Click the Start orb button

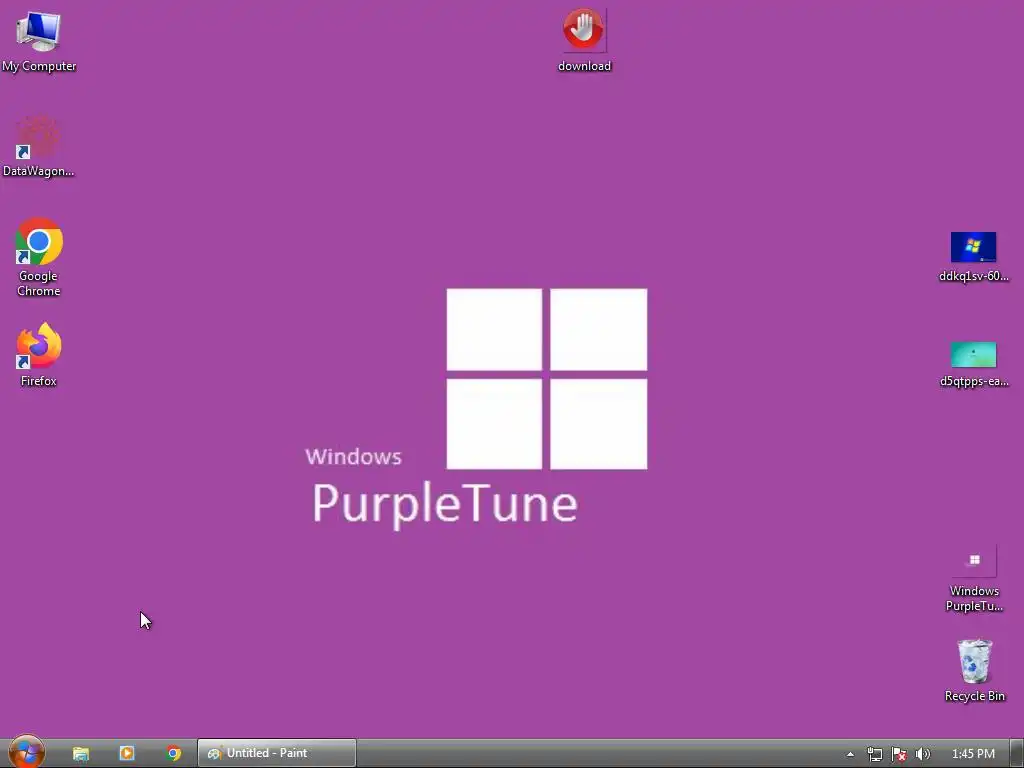pos(27,752)
